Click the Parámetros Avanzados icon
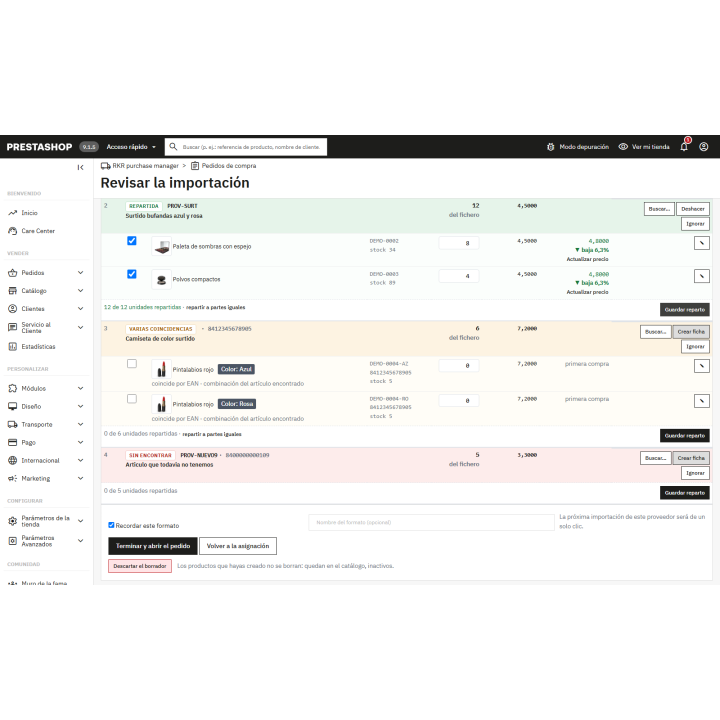 tap(12, 541)
